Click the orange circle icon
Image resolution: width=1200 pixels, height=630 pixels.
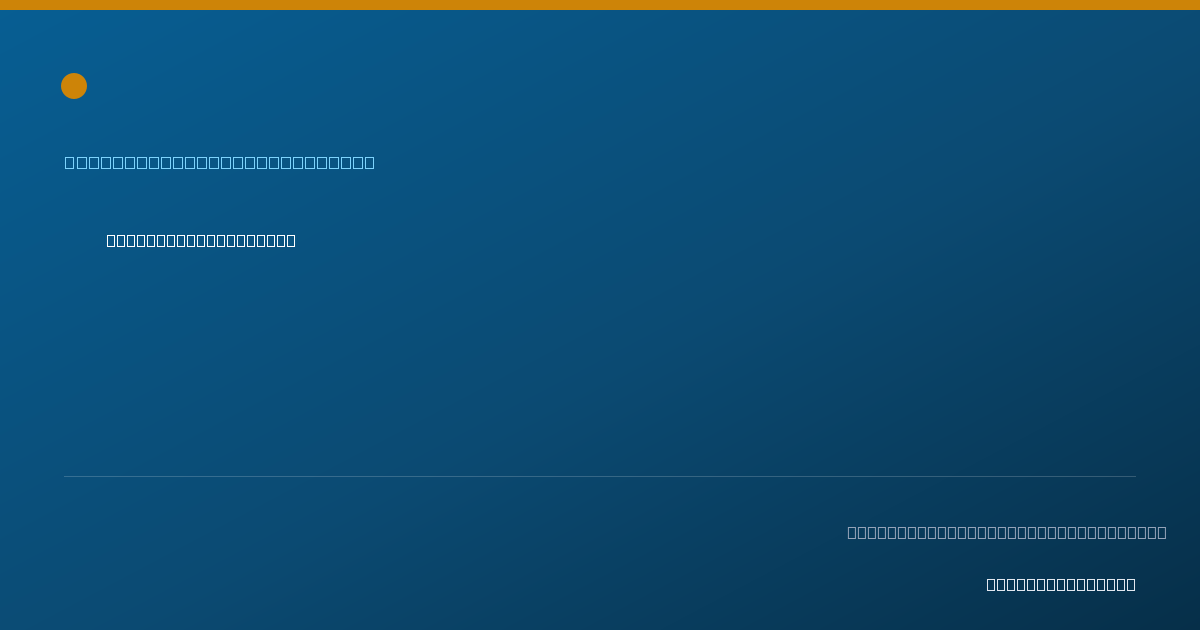74,86
